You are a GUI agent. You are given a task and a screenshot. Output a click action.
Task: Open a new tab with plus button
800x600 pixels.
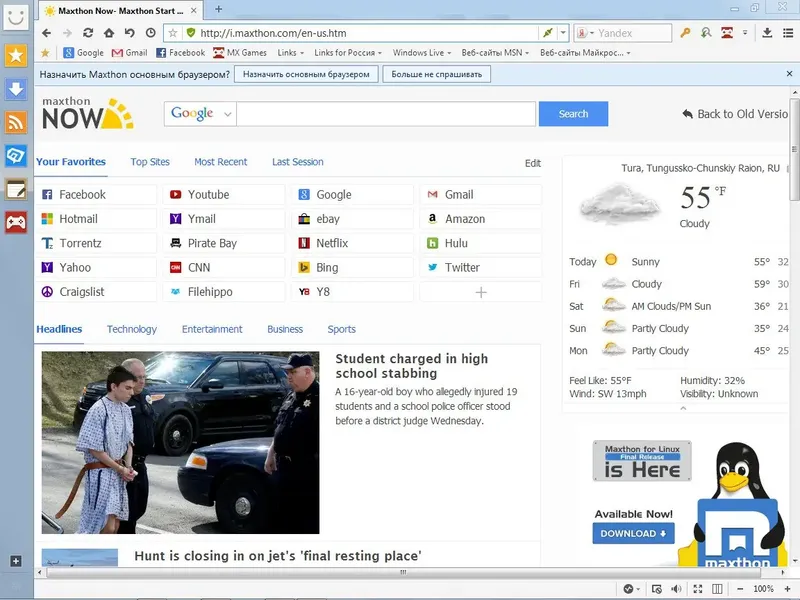click(218, 9)
